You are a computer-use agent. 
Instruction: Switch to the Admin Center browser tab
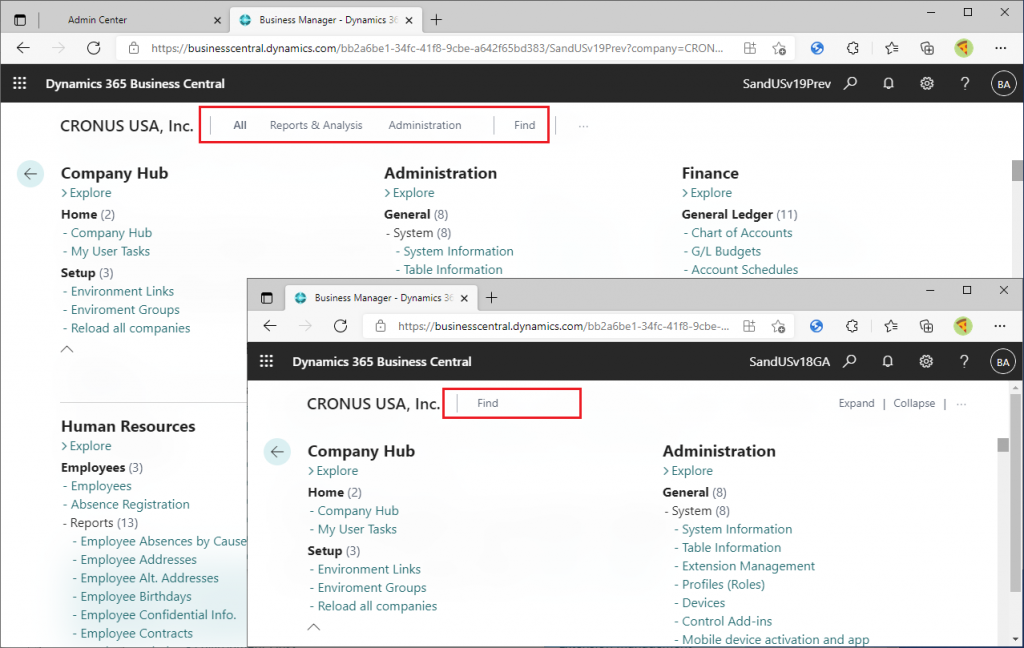[x=97, y=20]
